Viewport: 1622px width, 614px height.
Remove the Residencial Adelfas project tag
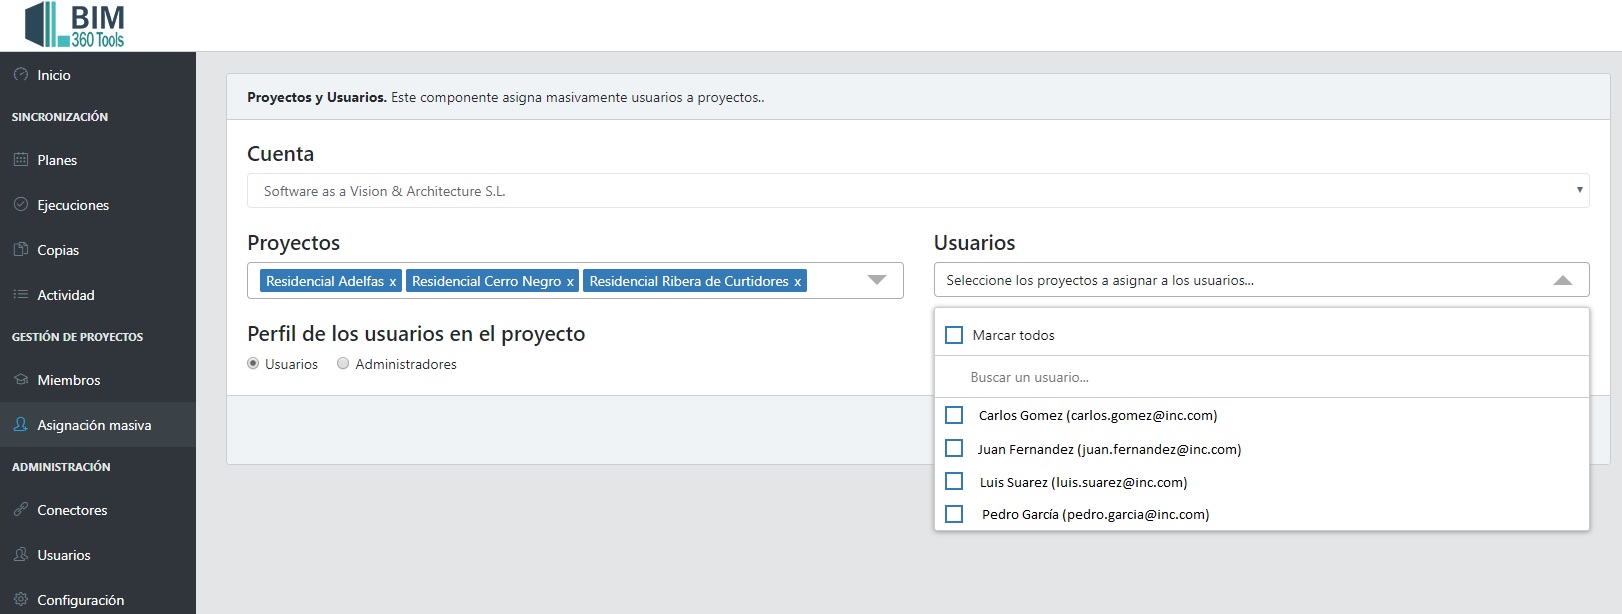[393, 282]
